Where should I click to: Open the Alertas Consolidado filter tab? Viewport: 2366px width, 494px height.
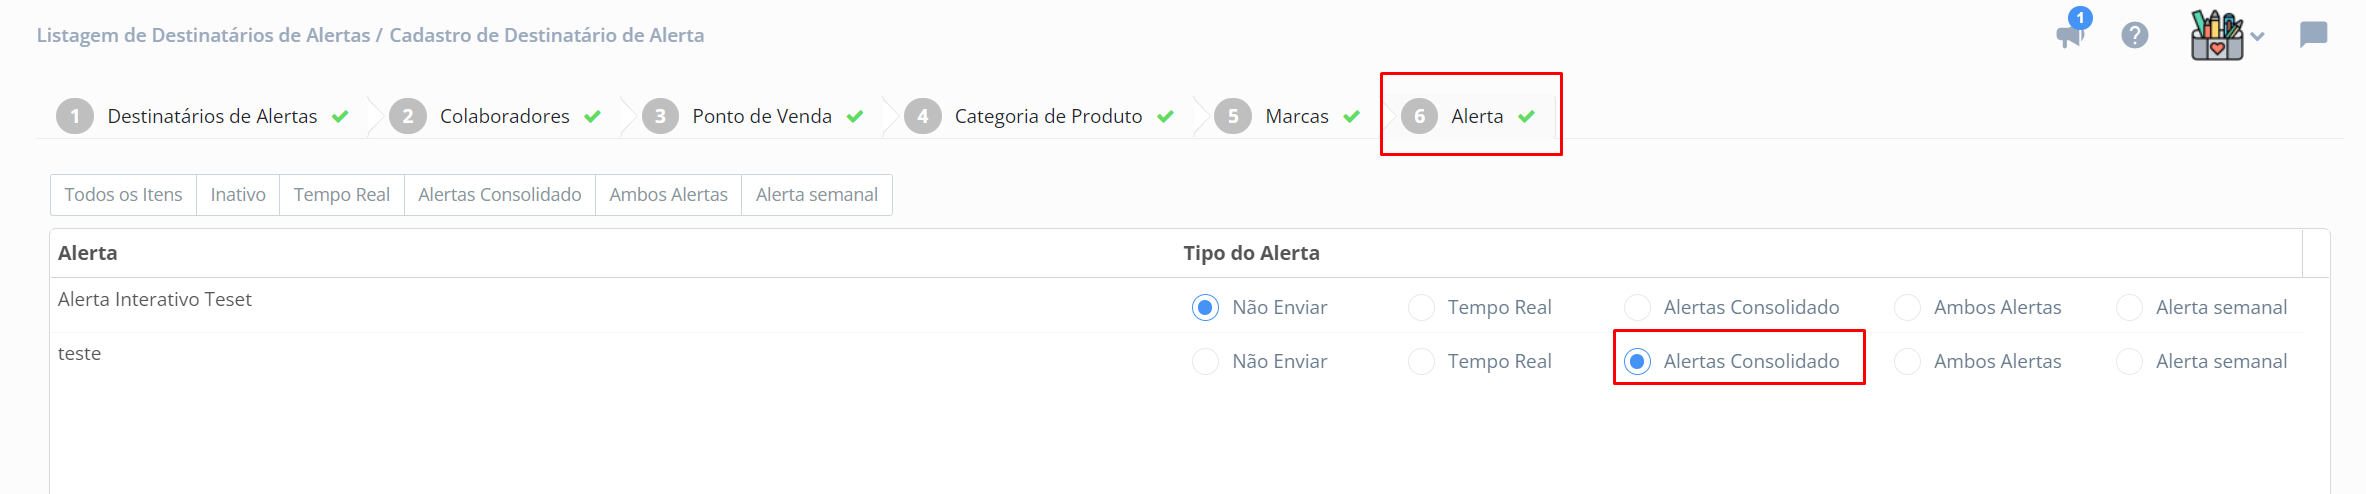point(499,195)
